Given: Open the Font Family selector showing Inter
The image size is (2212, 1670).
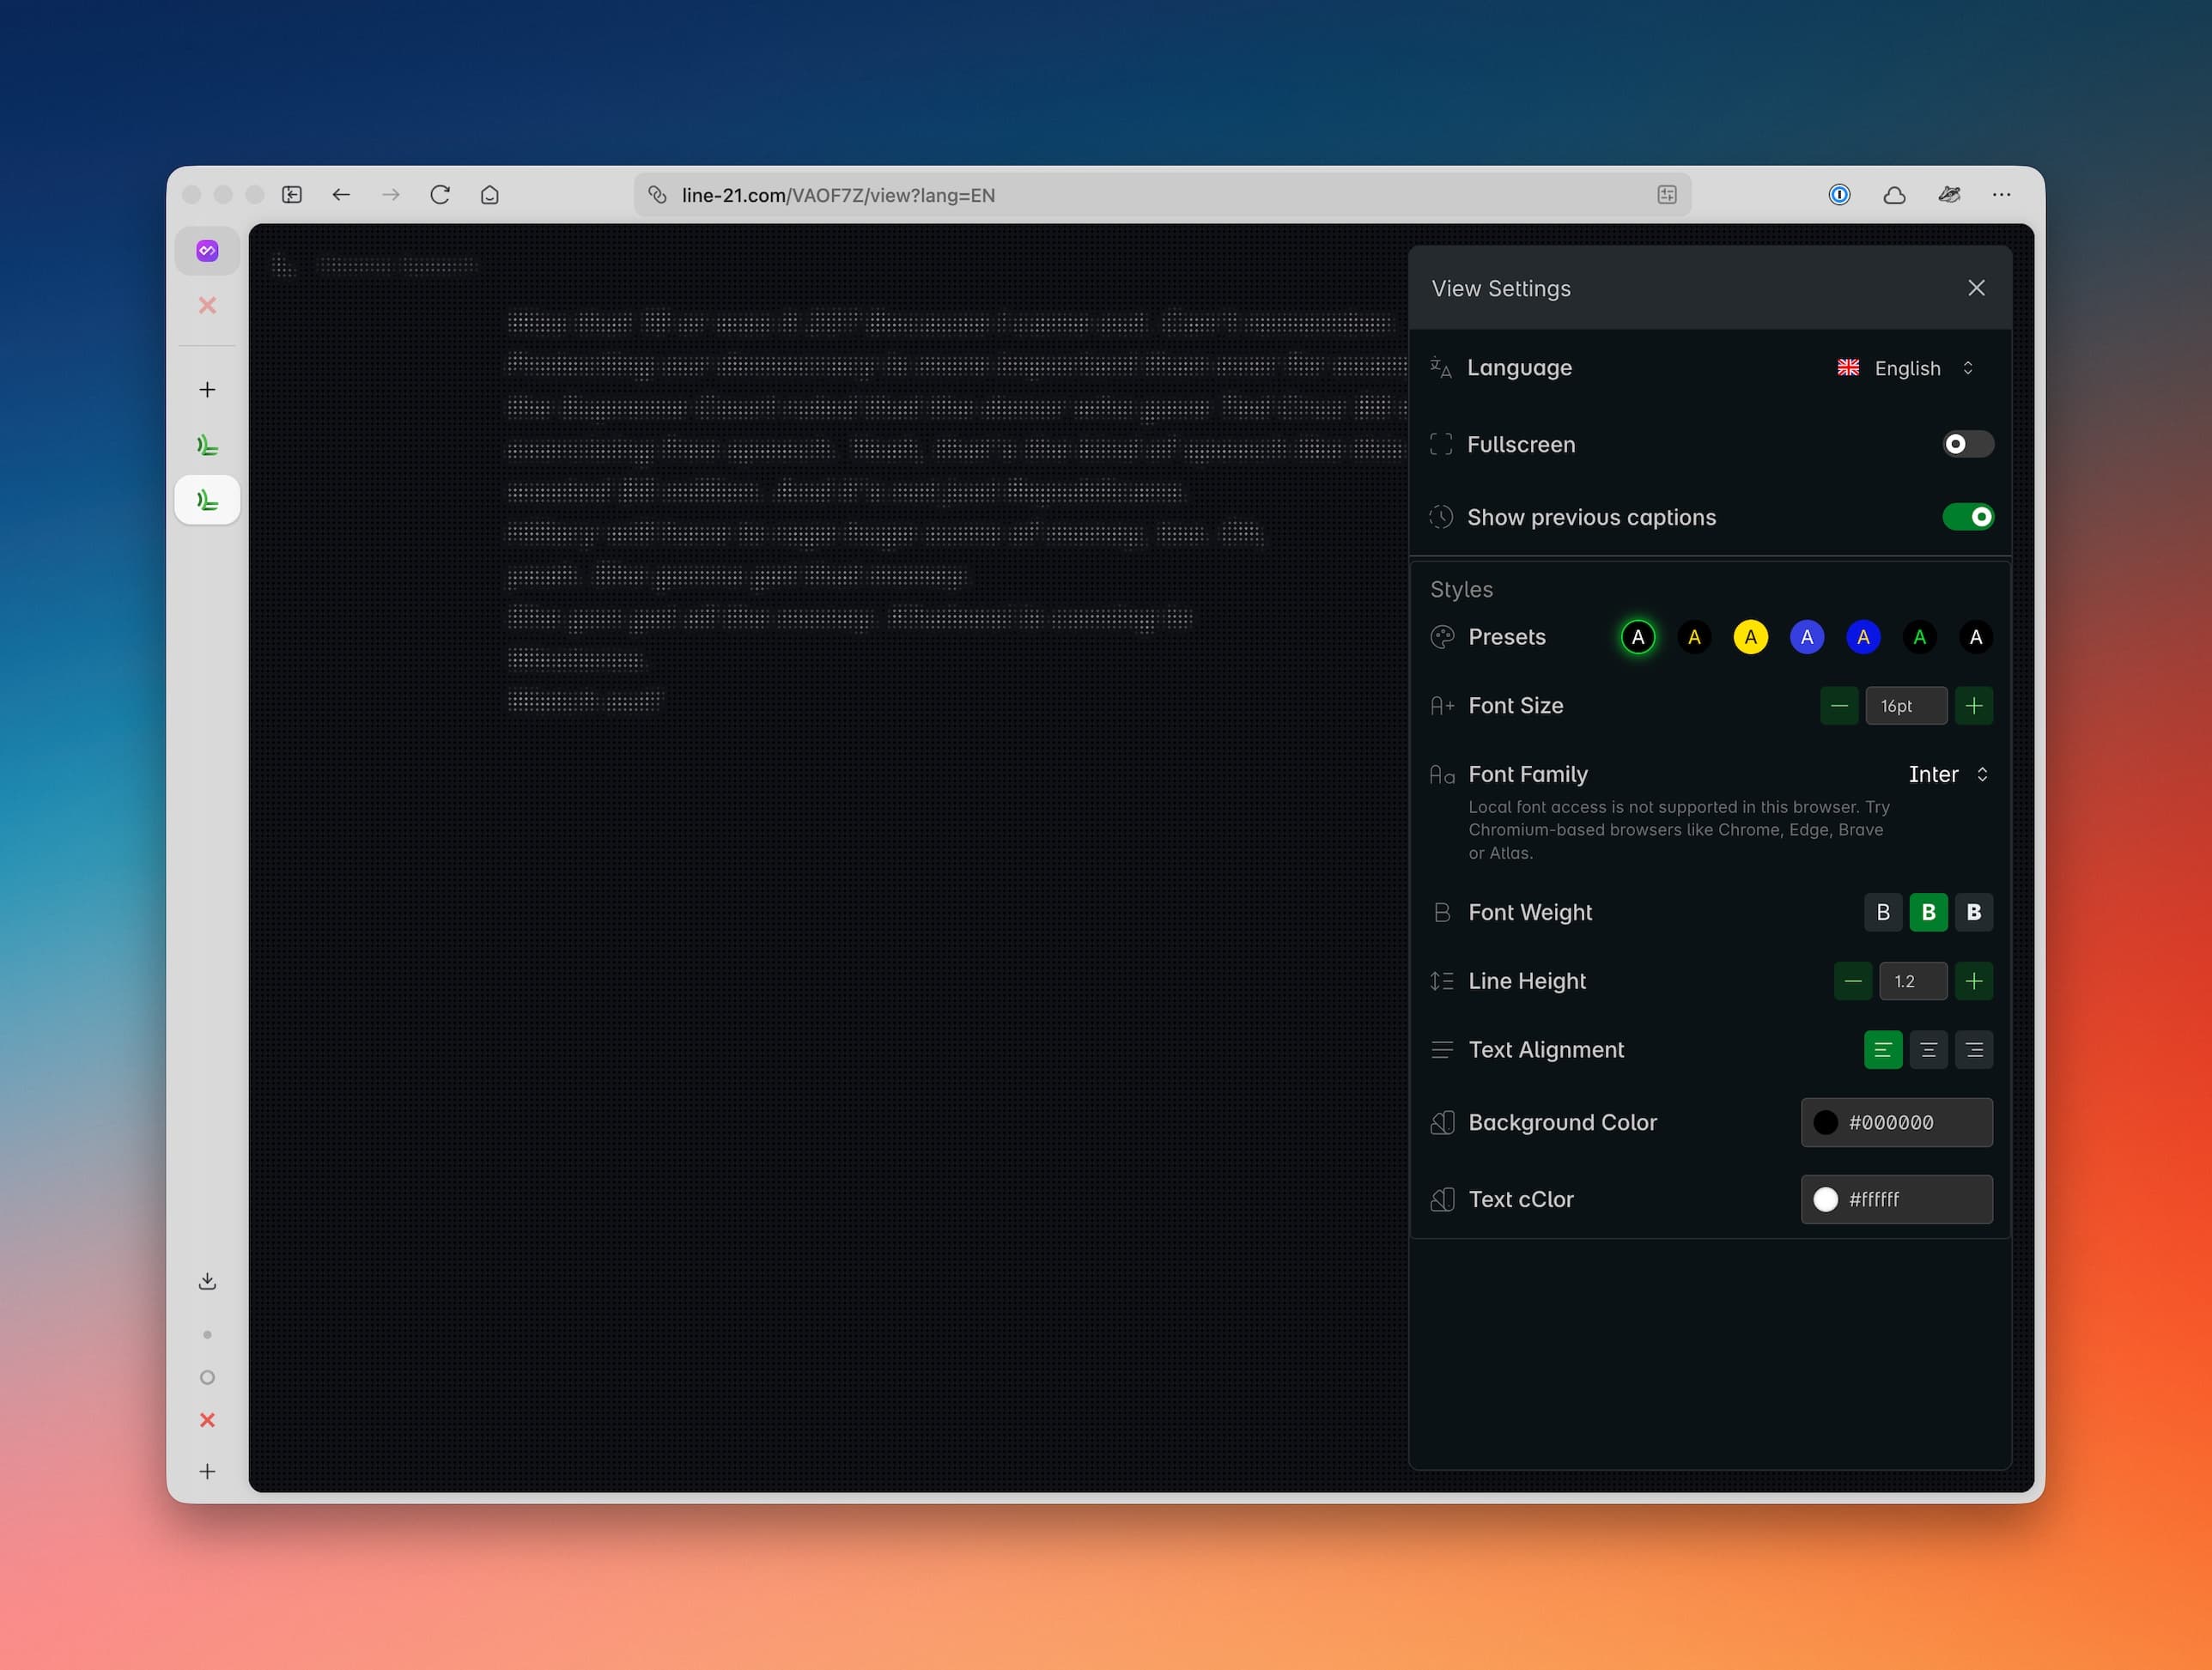Looking at the screenshot, I should 1946,774.
